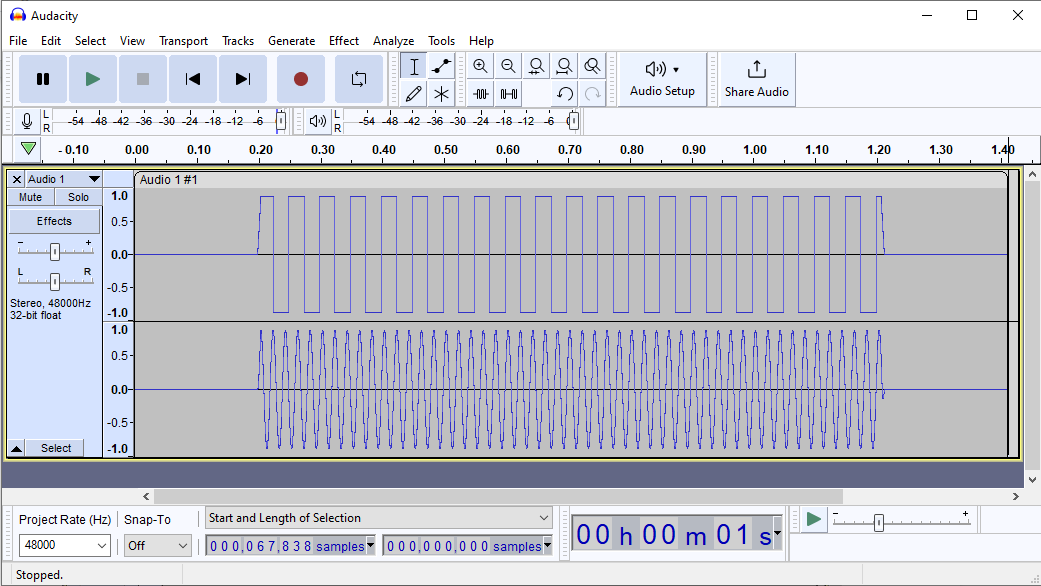The height and width of the screenshot is (586, 1041).
Task: Select the Multi-tool asterisk icon
Action: 441,94
